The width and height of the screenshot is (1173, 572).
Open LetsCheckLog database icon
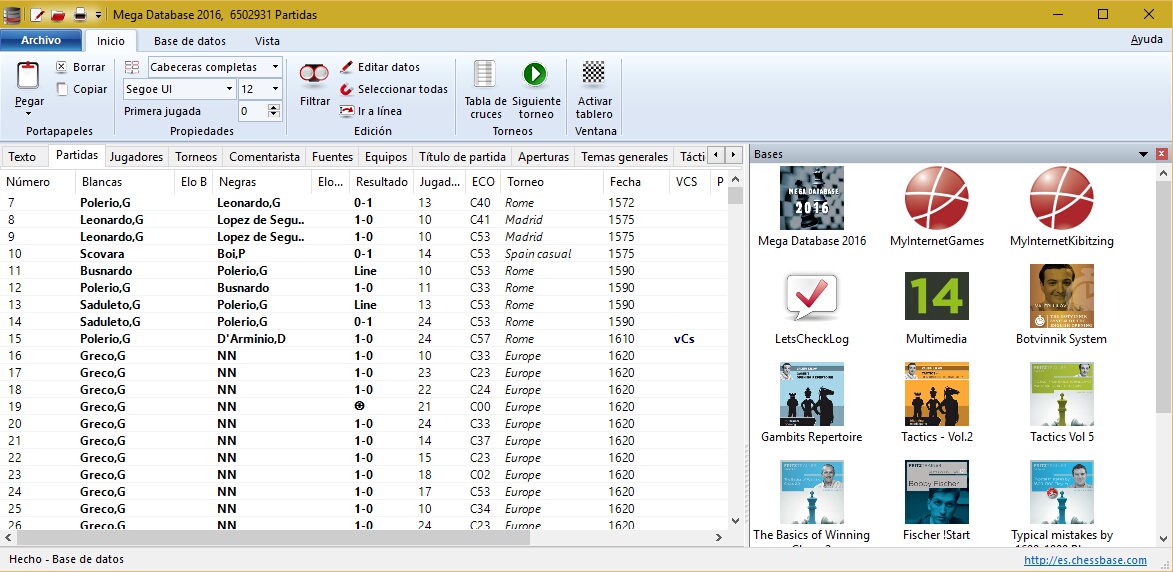(812, 297)
